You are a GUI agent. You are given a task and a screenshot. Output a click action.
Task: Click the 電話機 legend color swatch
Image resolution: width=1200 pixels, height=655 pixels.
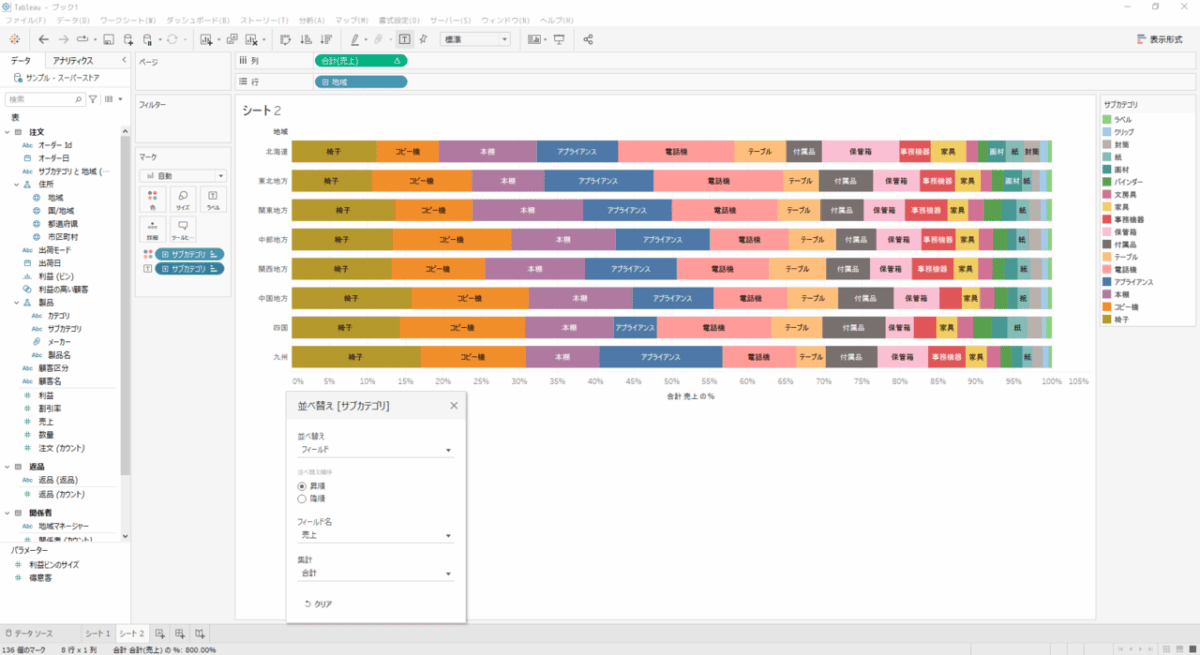click(1107, 270)
